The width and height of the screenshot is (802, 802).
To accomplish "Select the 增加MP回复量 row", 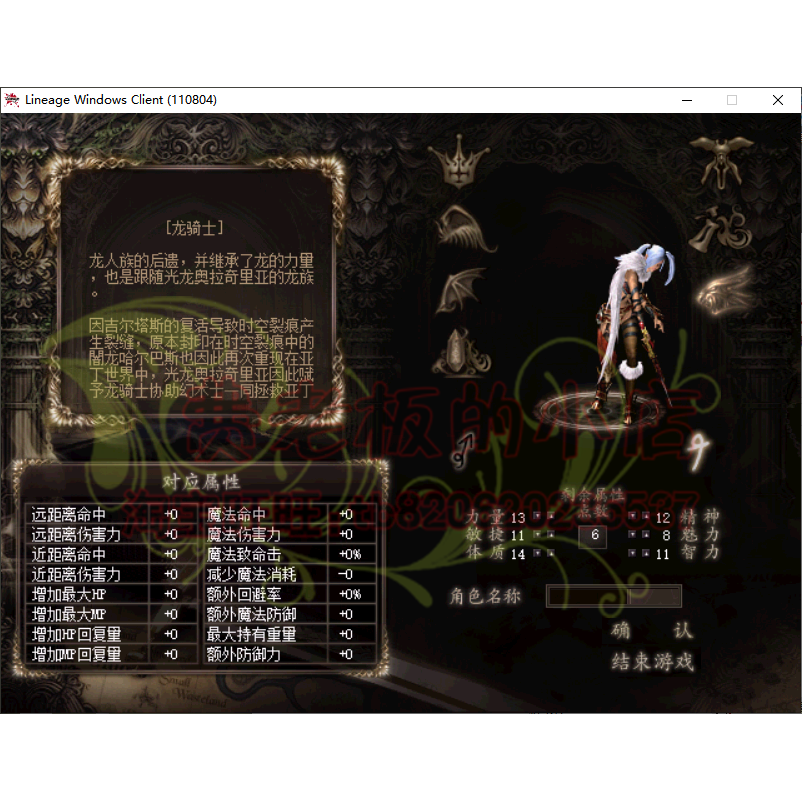I will coord(112,654).
